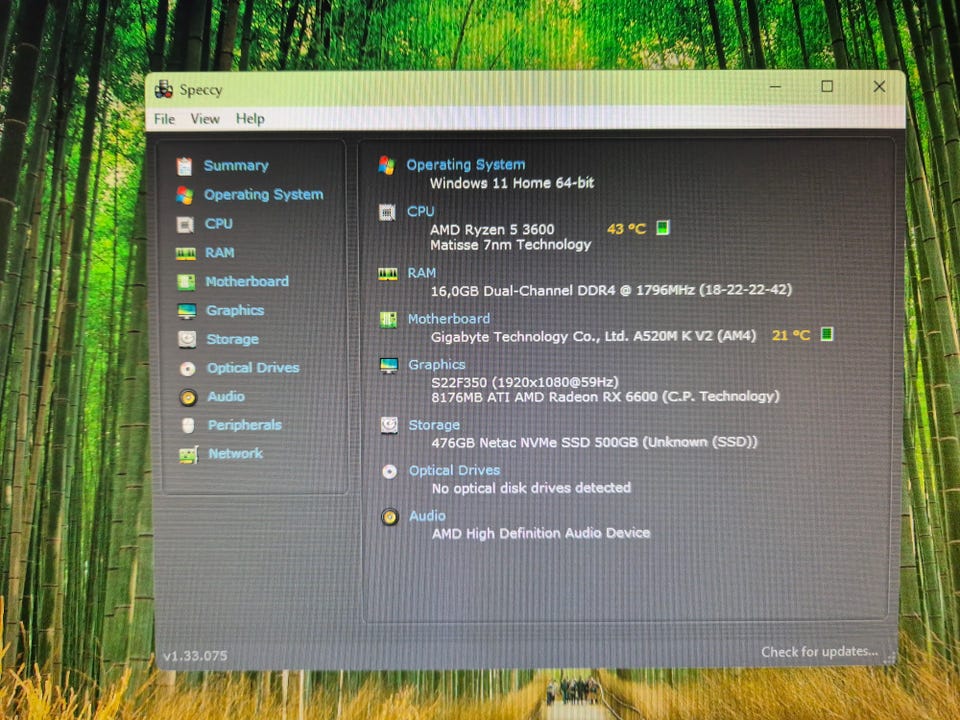Screen dimensions: 960x720
Task: Click the CPU chip icon in summary pane
Action: [387, 212]
